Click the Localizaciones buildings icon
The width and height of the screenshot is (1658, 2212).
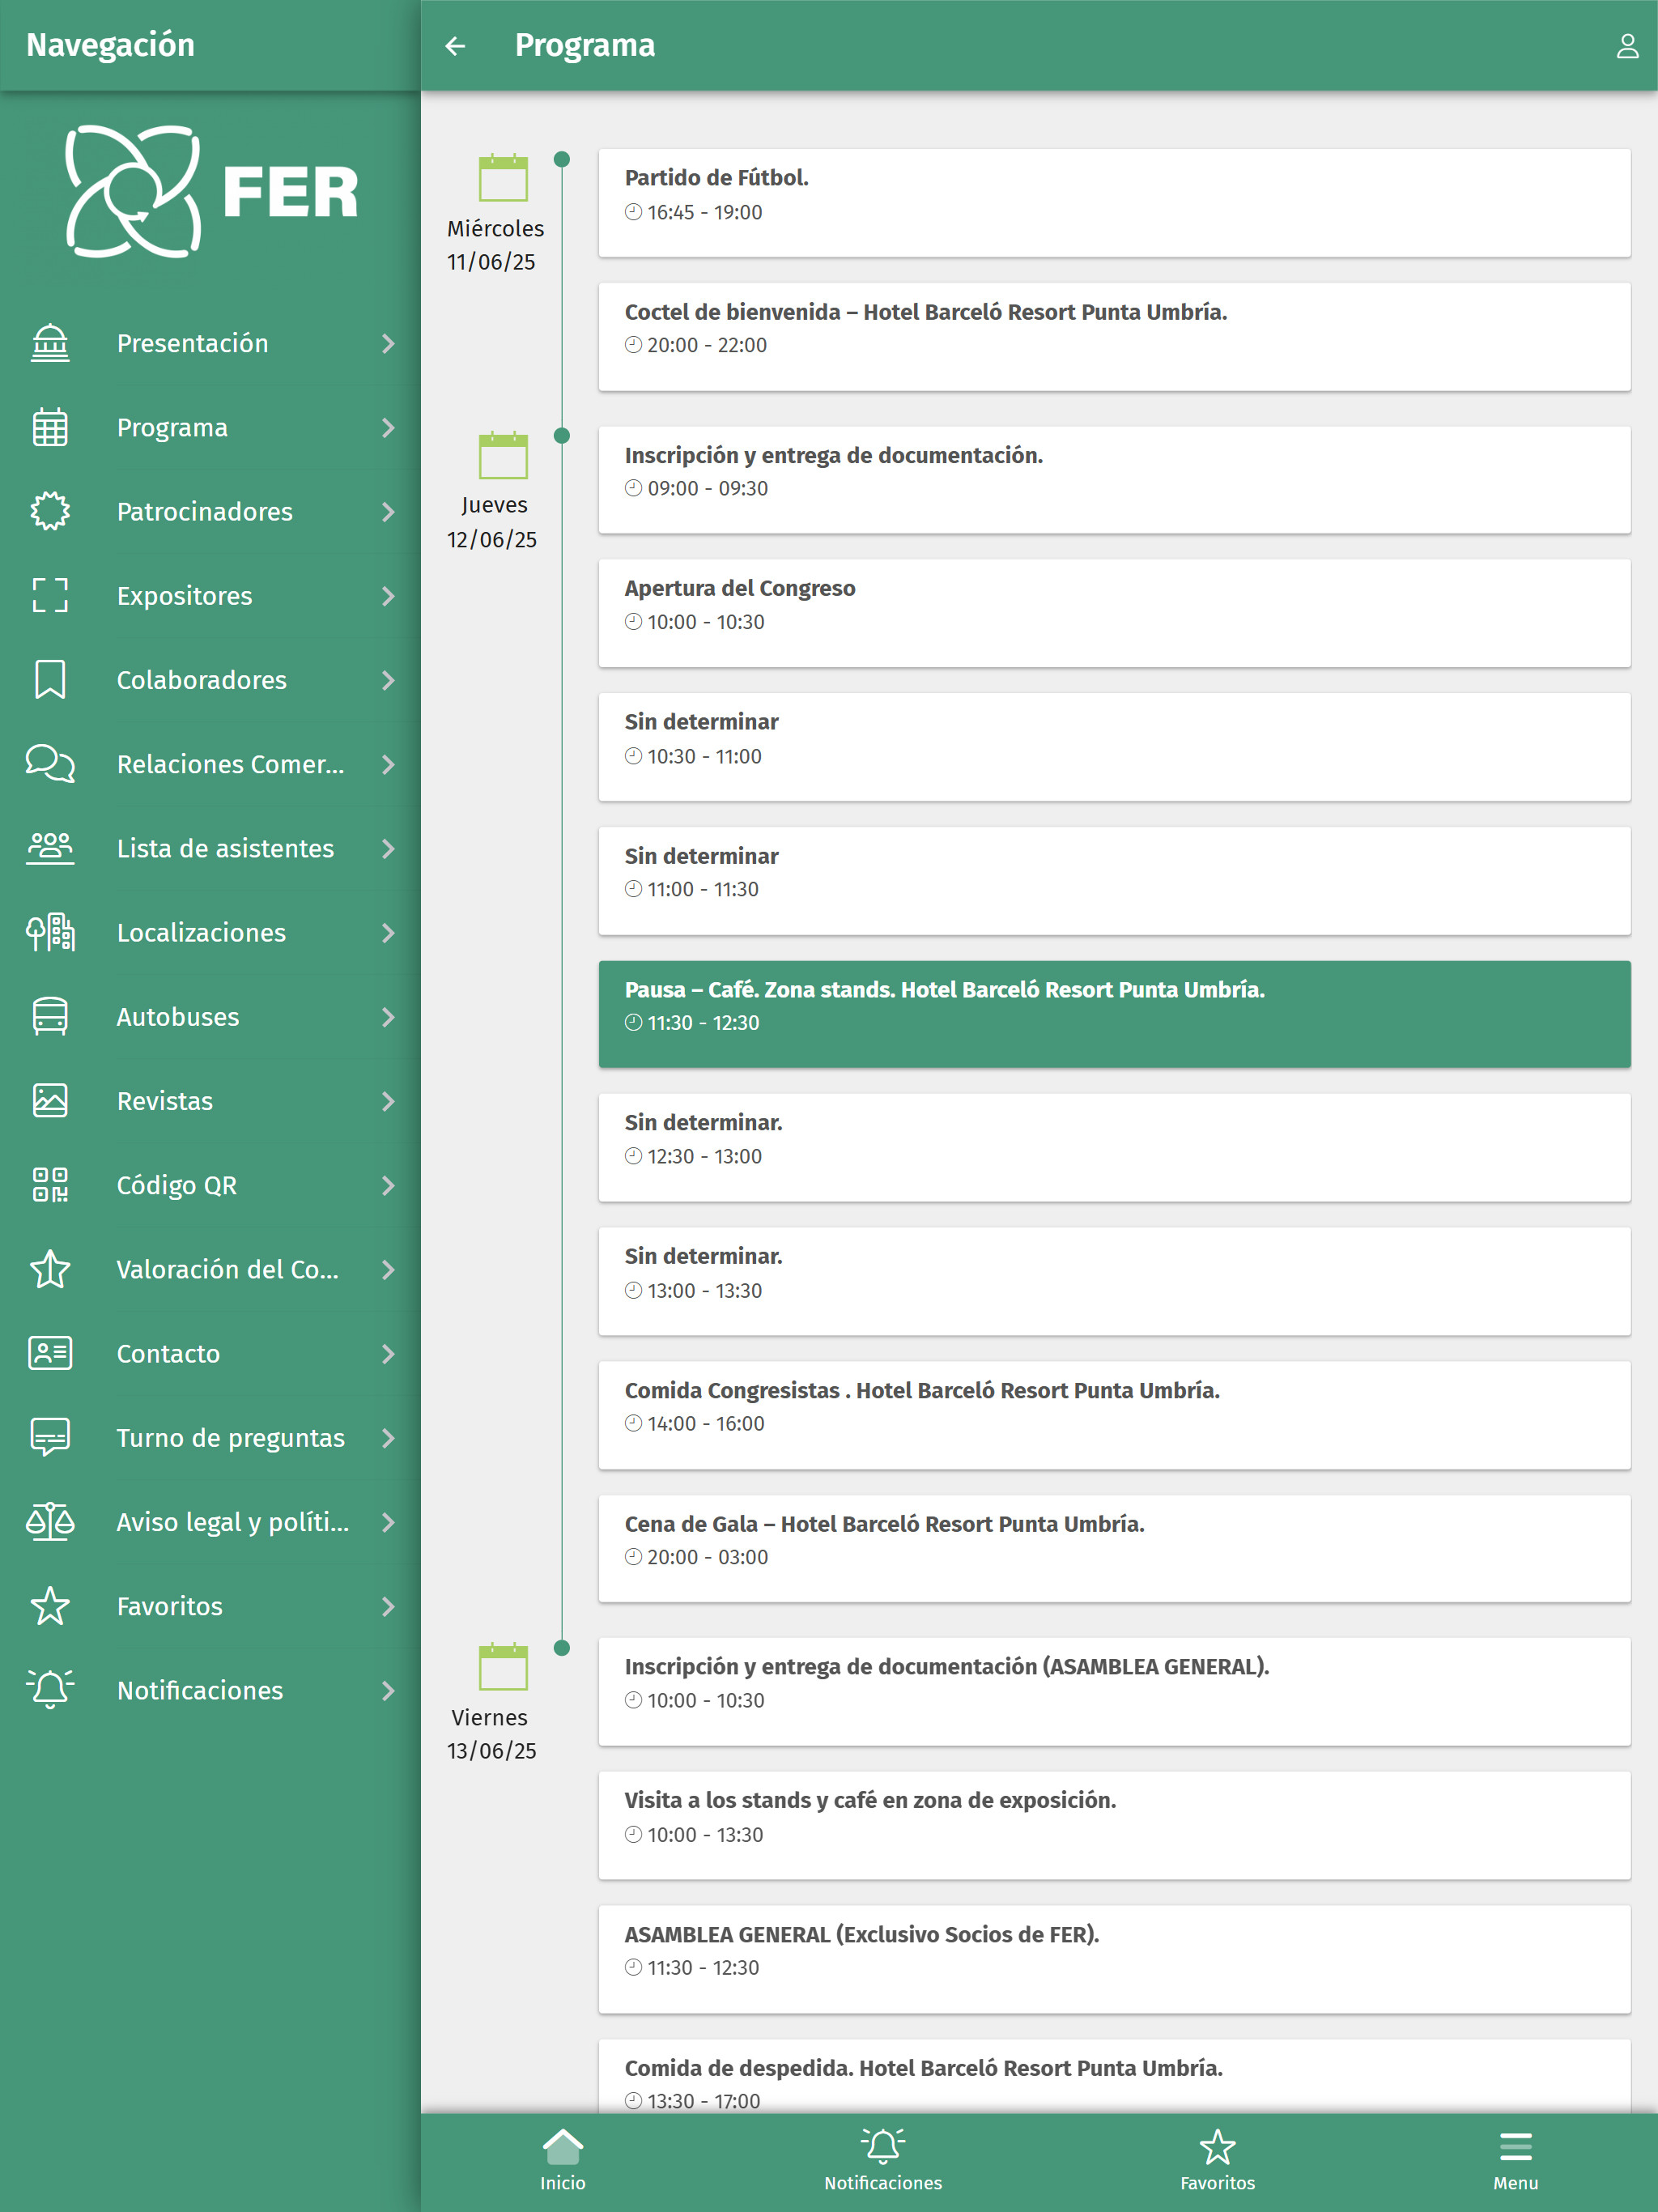point(50,932)
